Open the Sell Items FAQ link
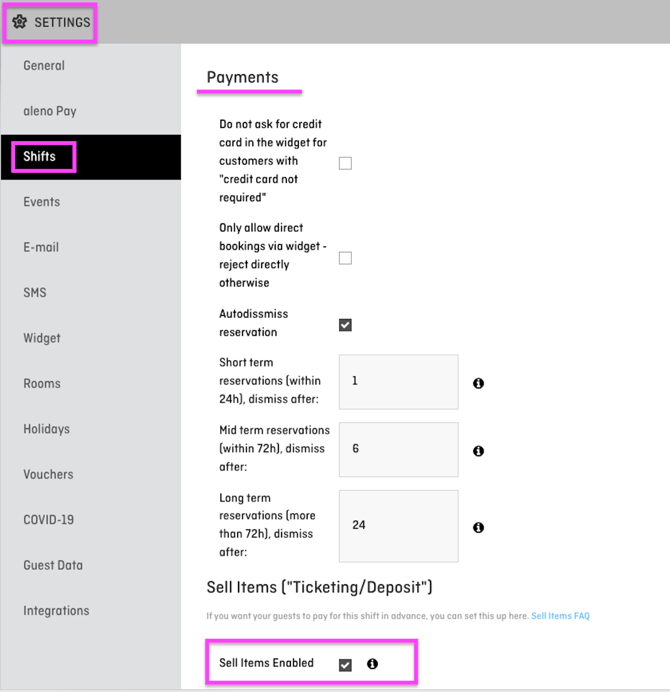Screen dimensions: 670x692 pyautogui.click(x=560, y=616)
